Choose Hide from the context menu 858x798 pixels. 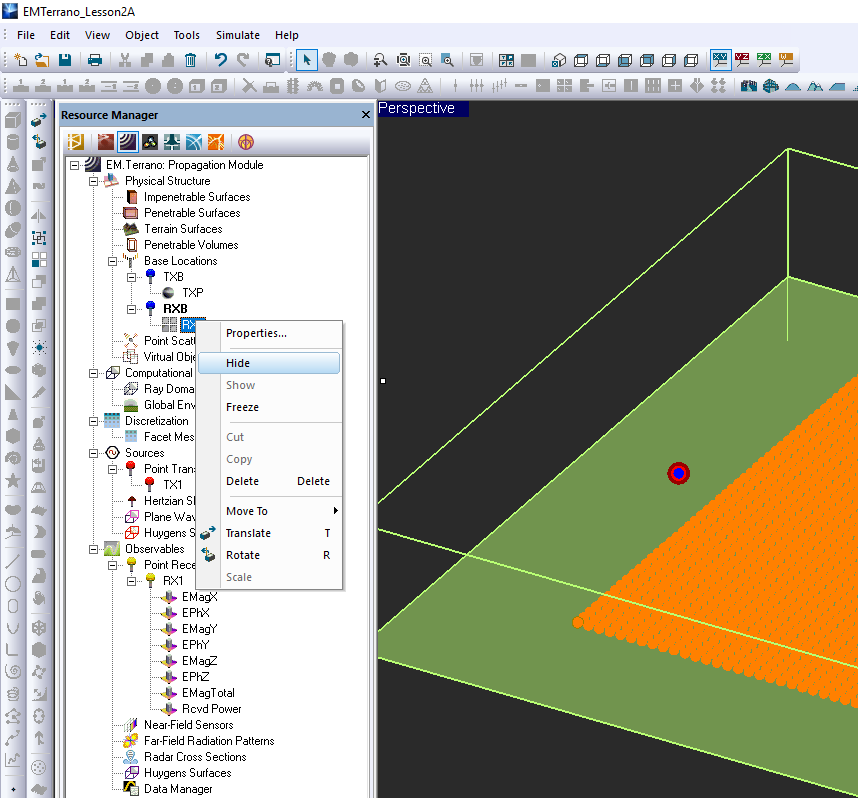pos(238,363)
